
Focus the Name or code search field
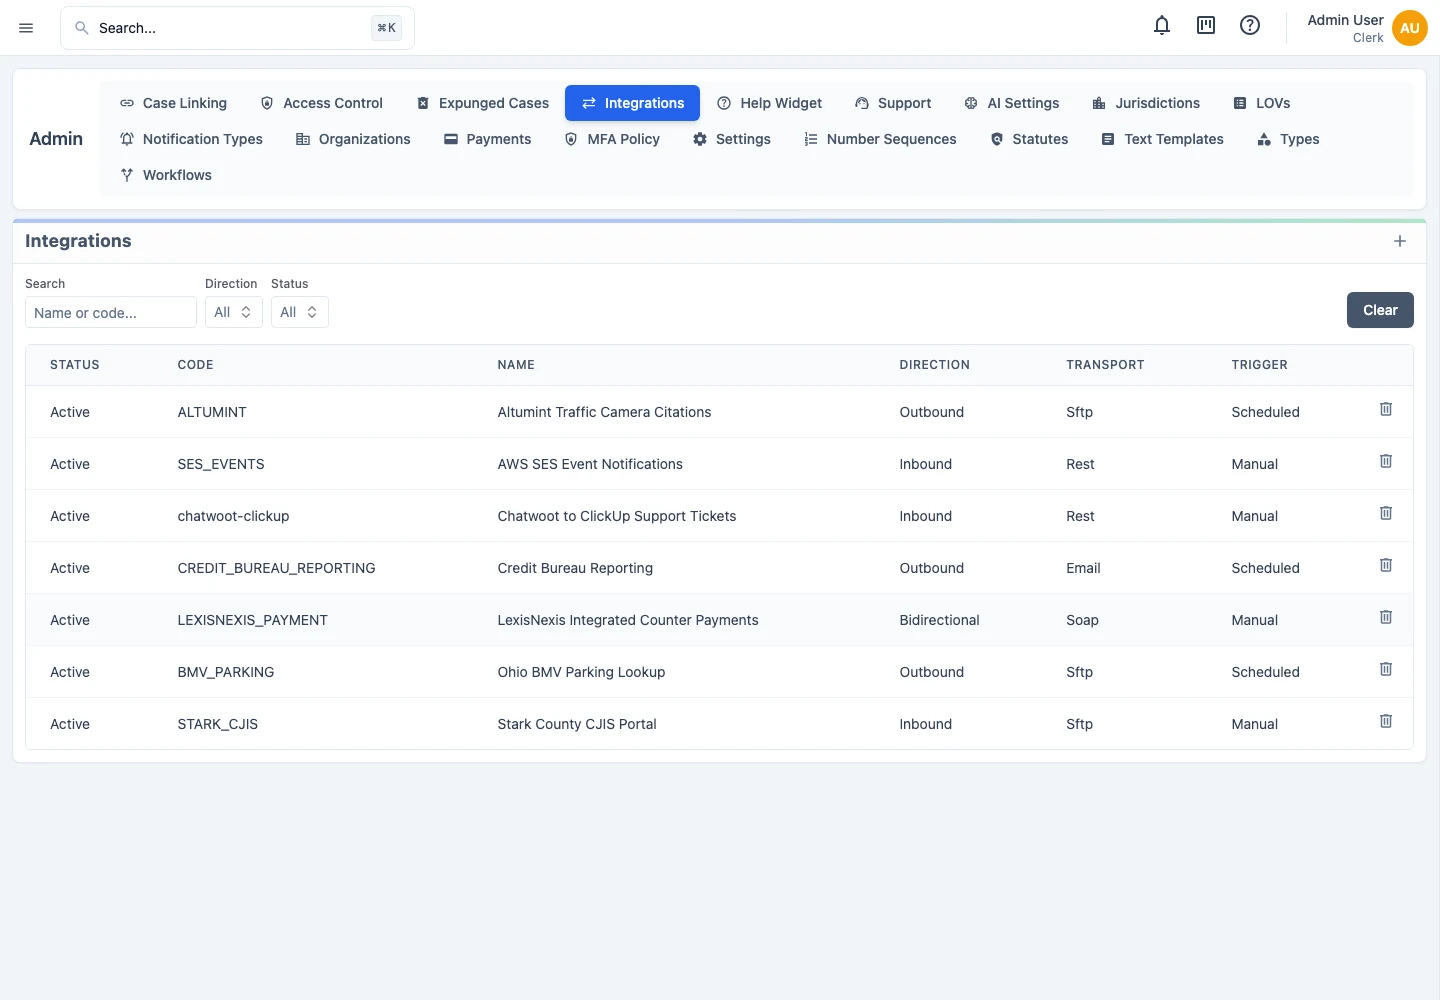point(111,312)
